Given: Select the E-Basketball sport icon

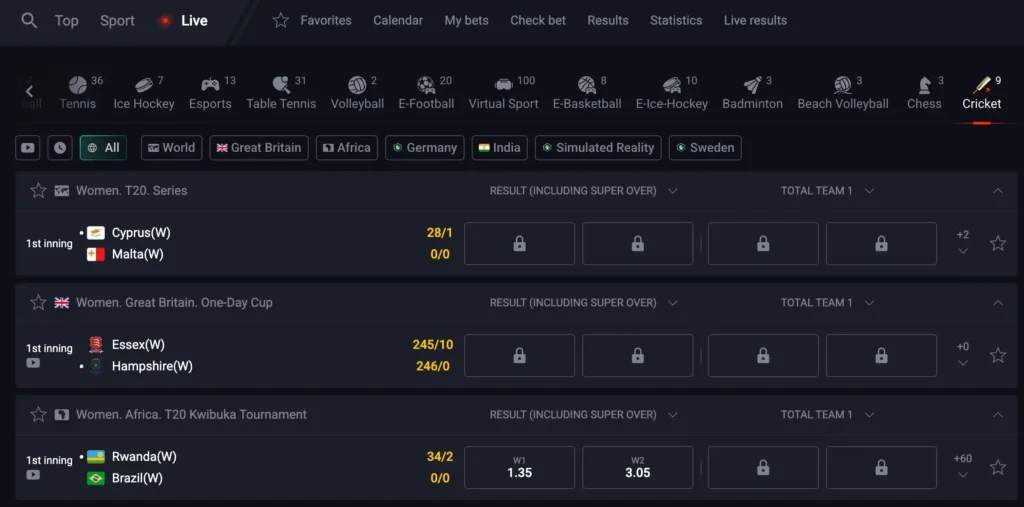Looking at the screenshot, I should [x=587, y=86].
